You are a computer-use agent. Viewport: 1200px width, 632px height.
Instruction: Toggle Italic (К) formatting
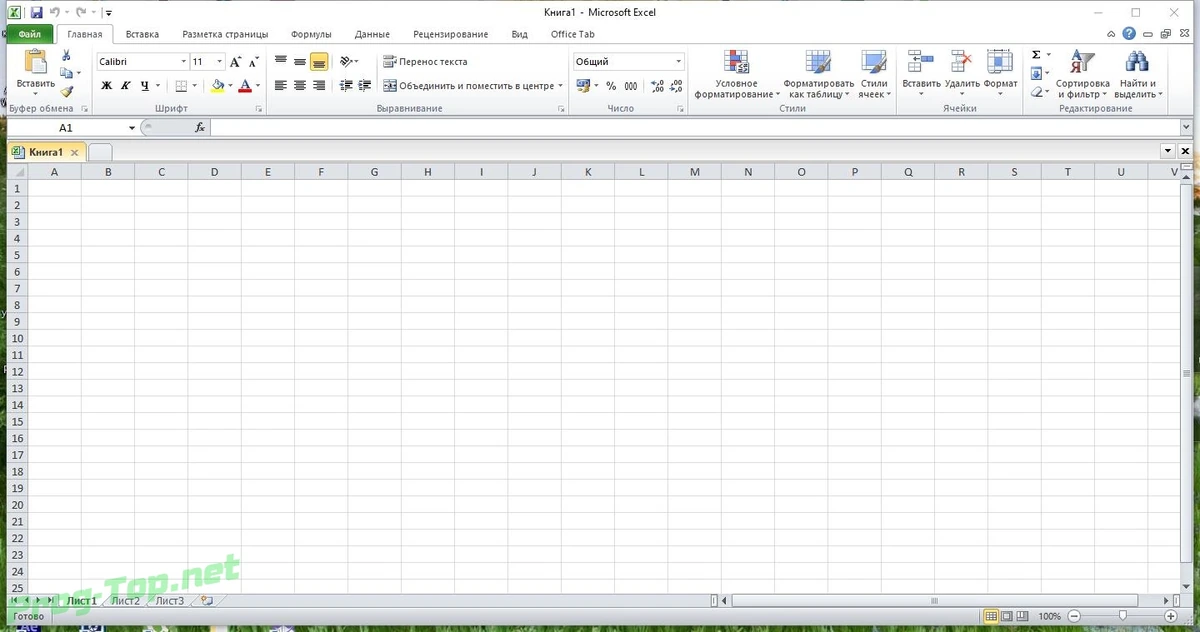(126, 86)
